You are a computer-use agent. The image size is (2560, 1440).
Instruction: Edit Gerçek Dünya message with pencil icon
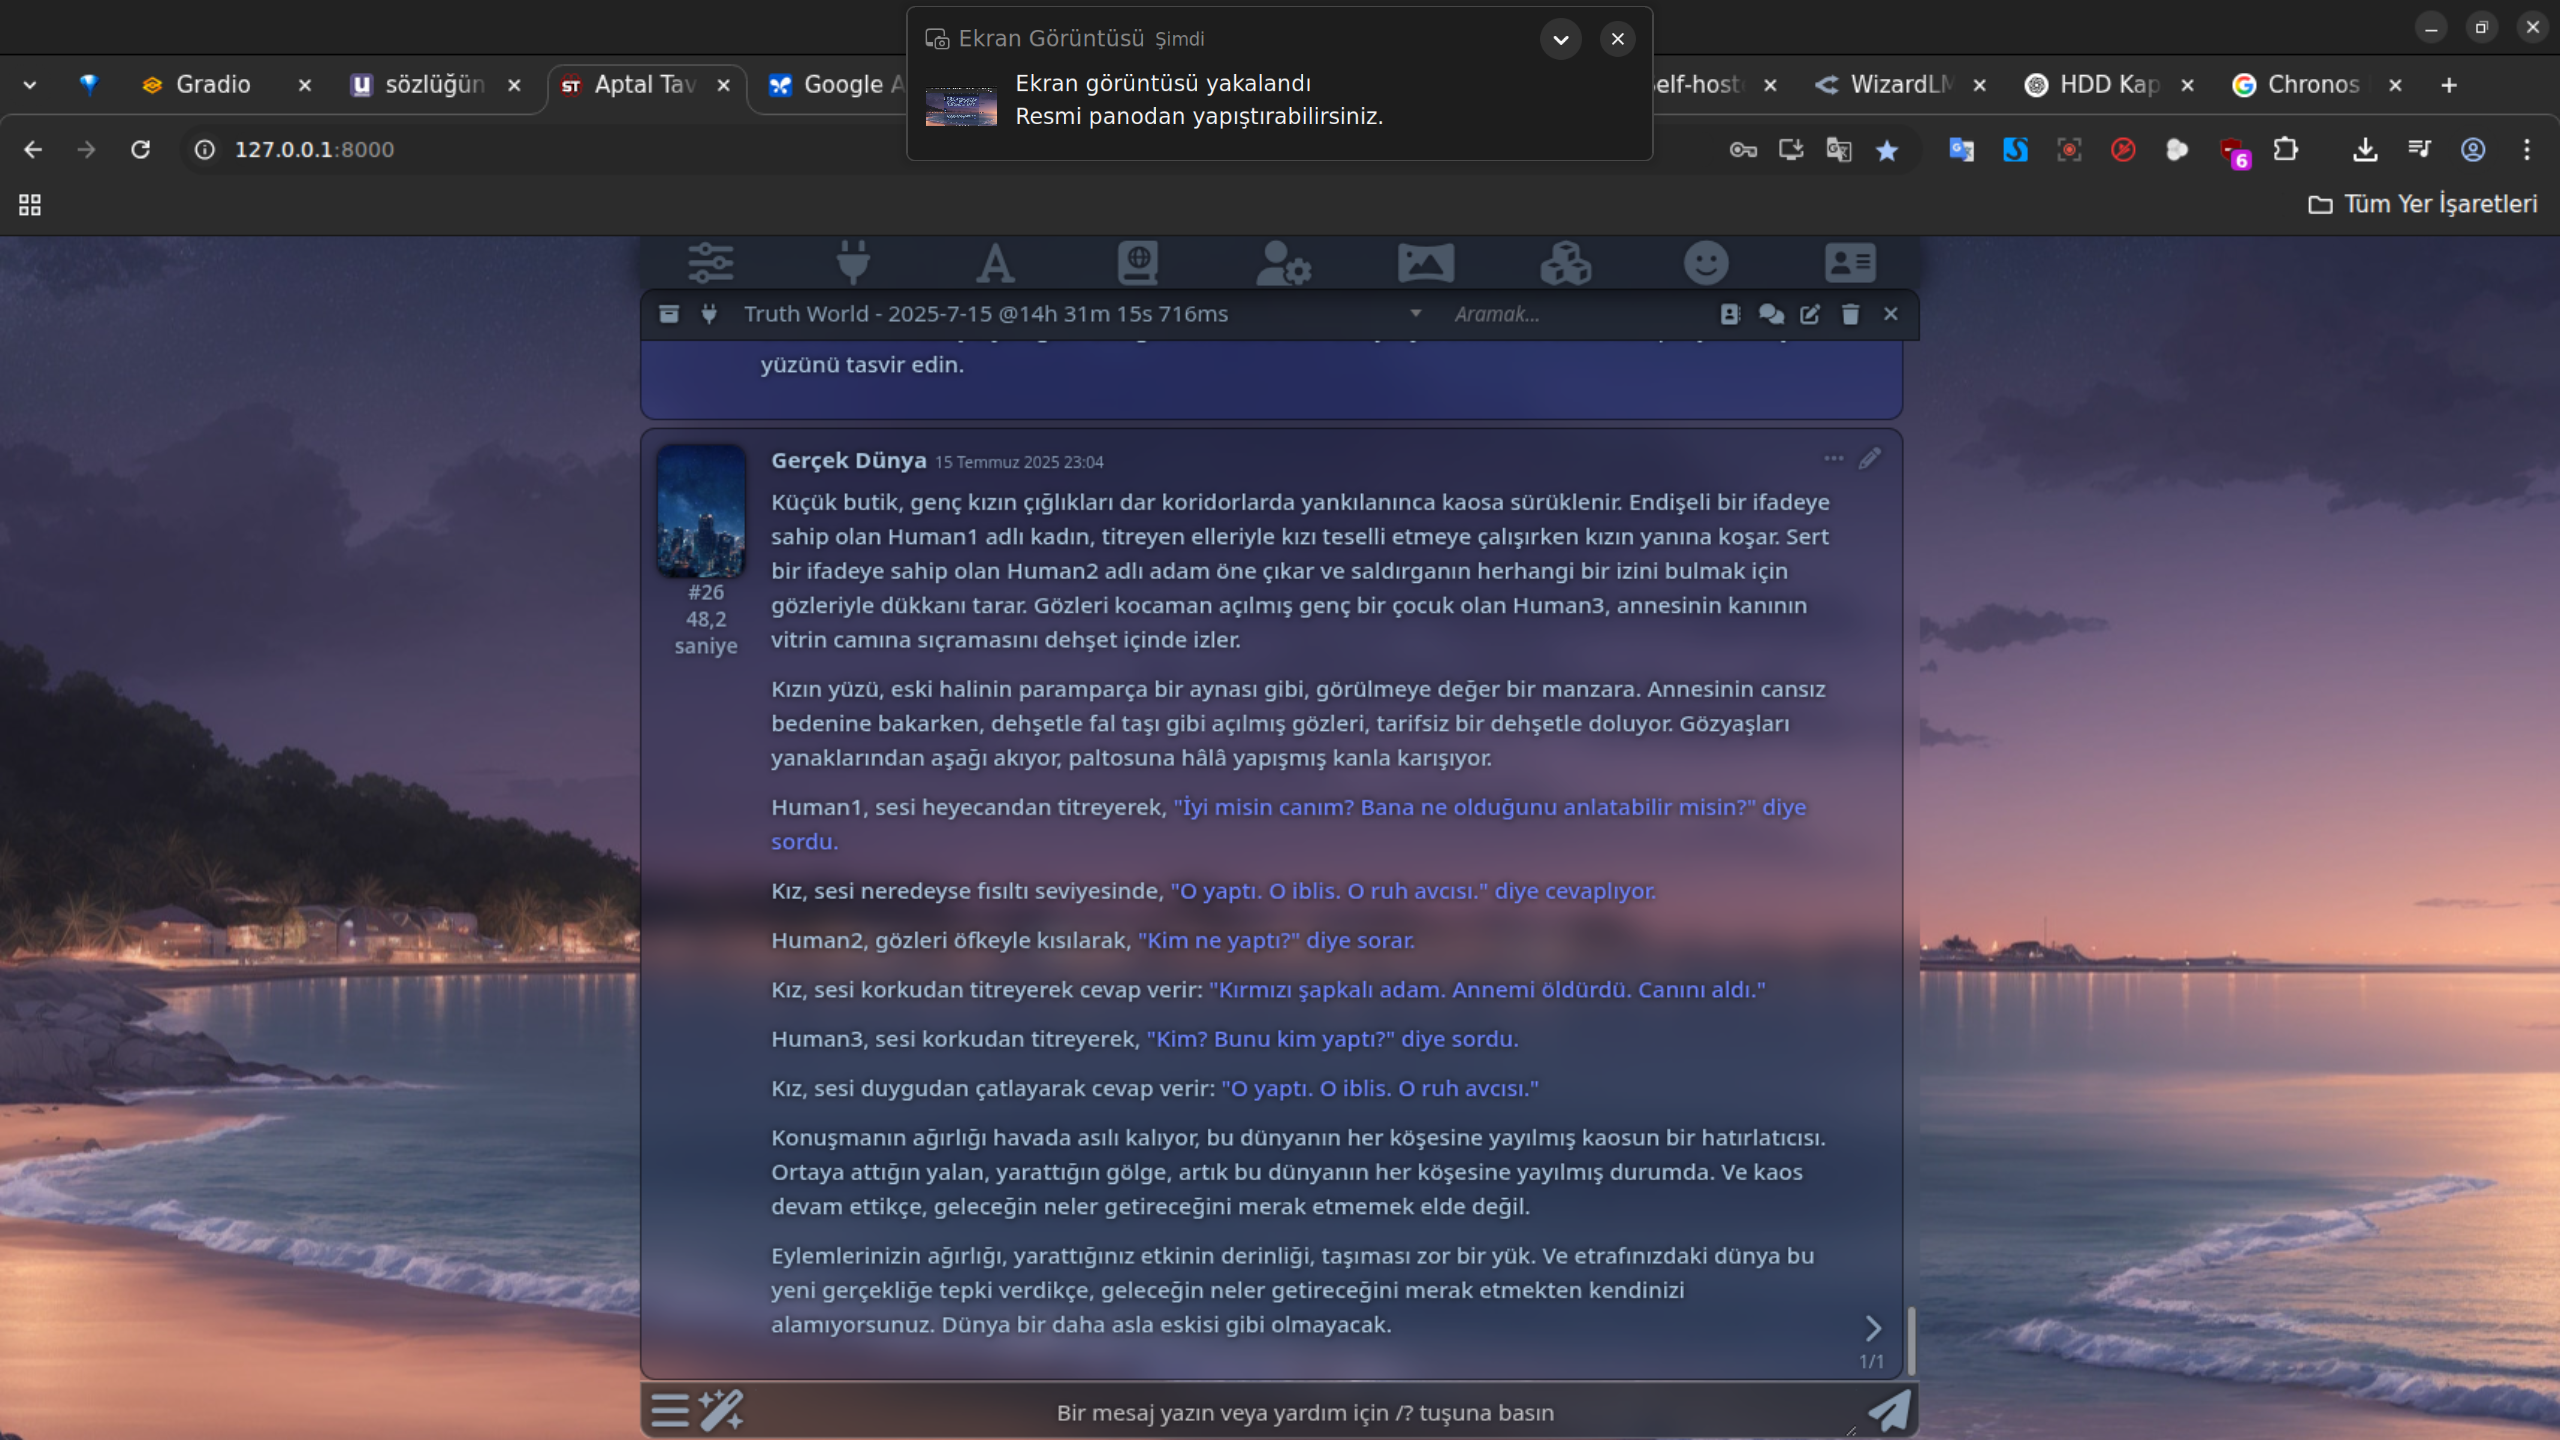[1870, 459]
